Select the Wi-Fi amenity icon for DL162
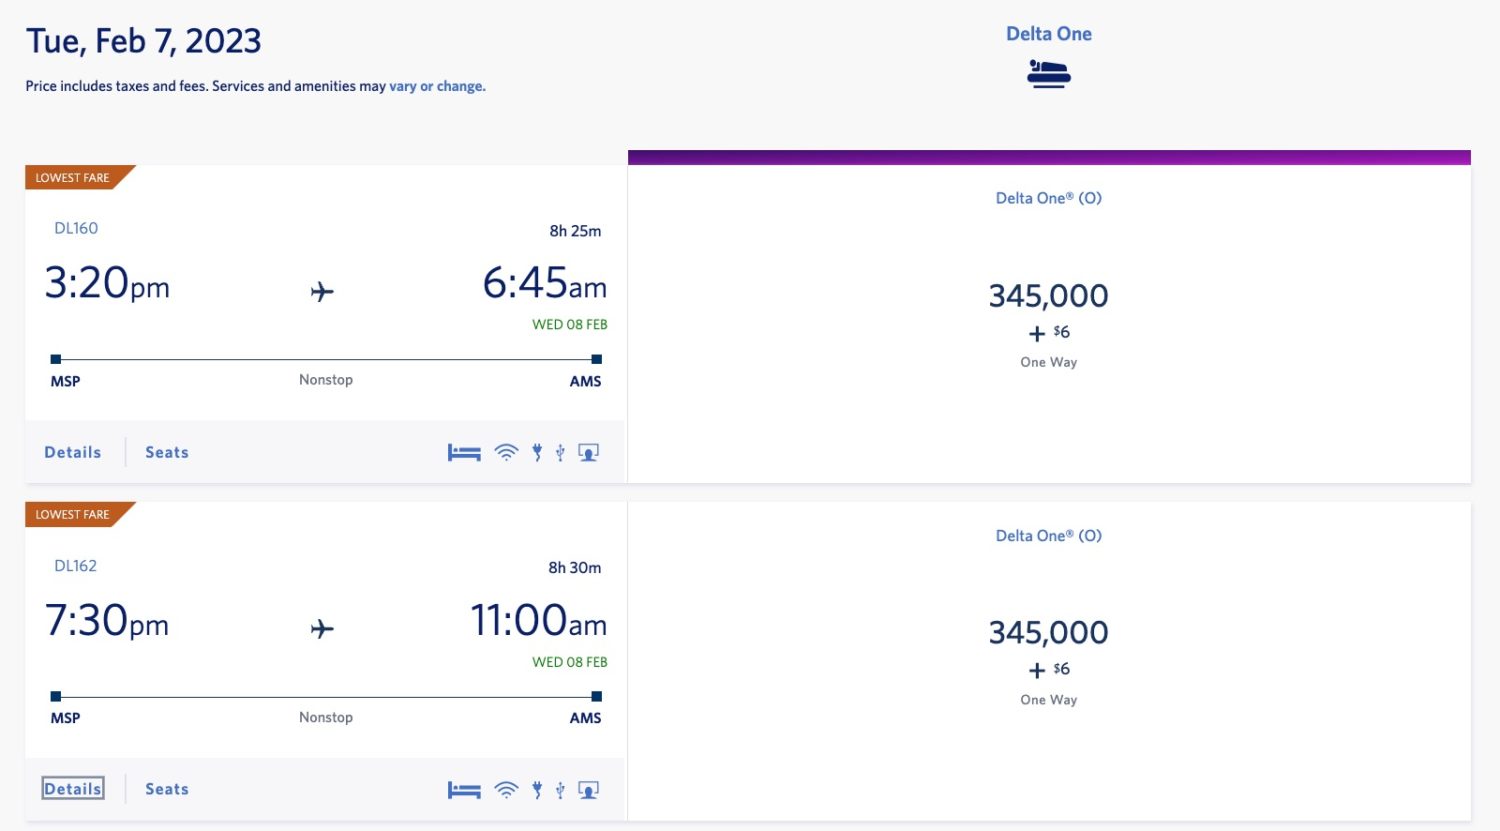This screenshot has width=1500, height=831. coord(505,789)
